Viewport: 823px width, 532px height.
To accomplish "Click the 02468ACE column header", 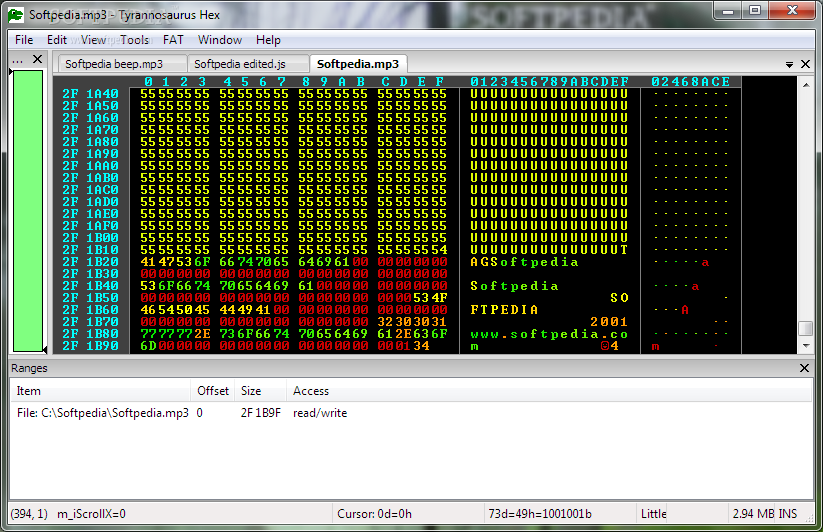I will pyautogui.click(x=691, y=82).
